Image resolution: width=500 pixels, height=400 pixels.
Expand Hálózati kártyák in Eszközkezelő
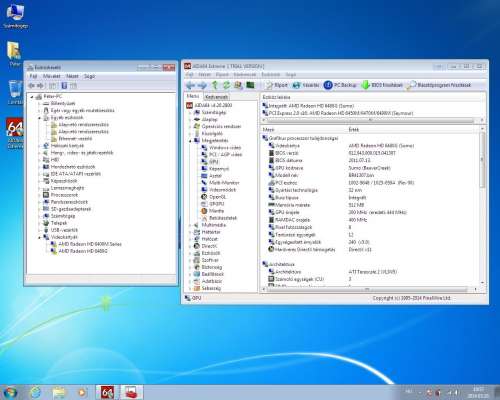pos(39,146)
